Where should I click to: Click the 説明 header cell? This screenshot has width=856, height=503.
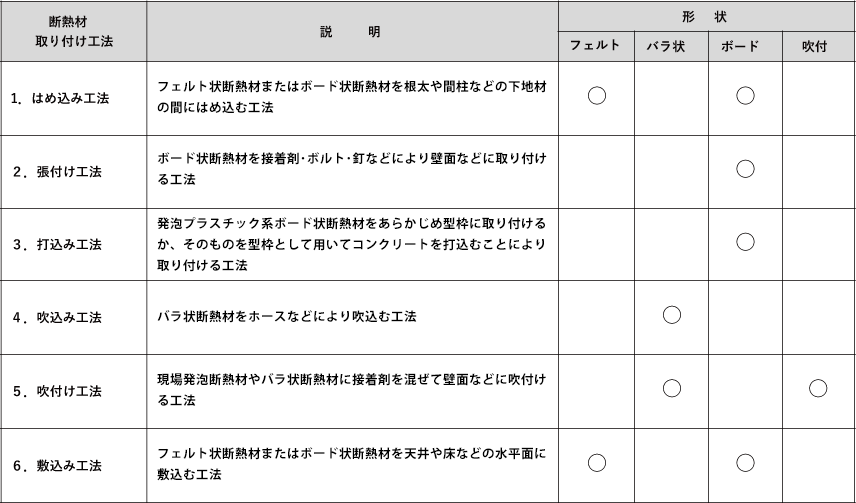click(352, 31)
